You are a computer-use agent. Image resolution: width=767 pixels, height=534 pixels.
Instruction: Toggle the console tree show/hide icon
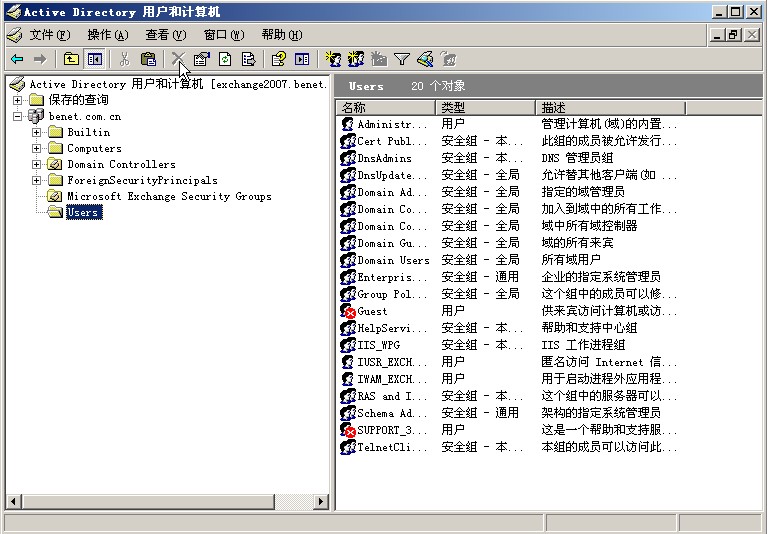[94, 60]
